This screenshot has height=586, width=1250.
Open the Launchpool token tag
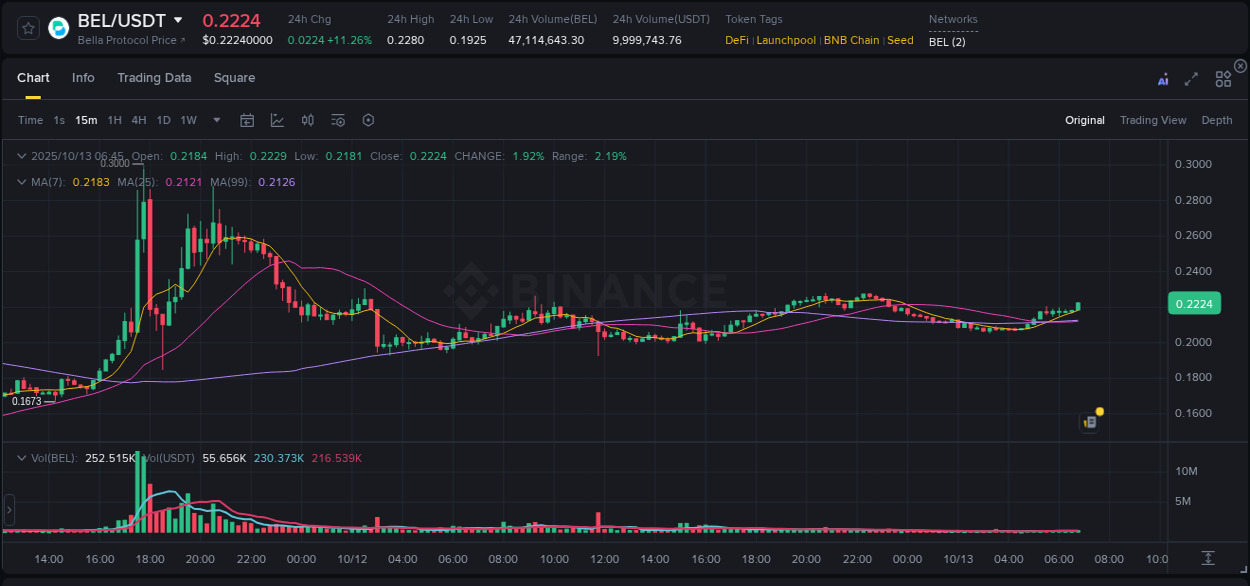click(786, 40)
